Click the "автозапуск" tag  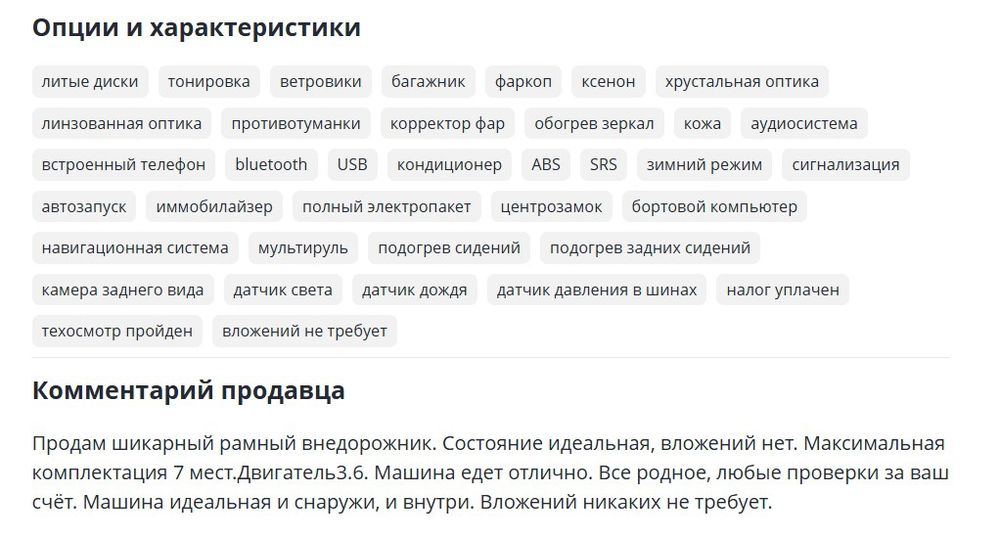84,207
